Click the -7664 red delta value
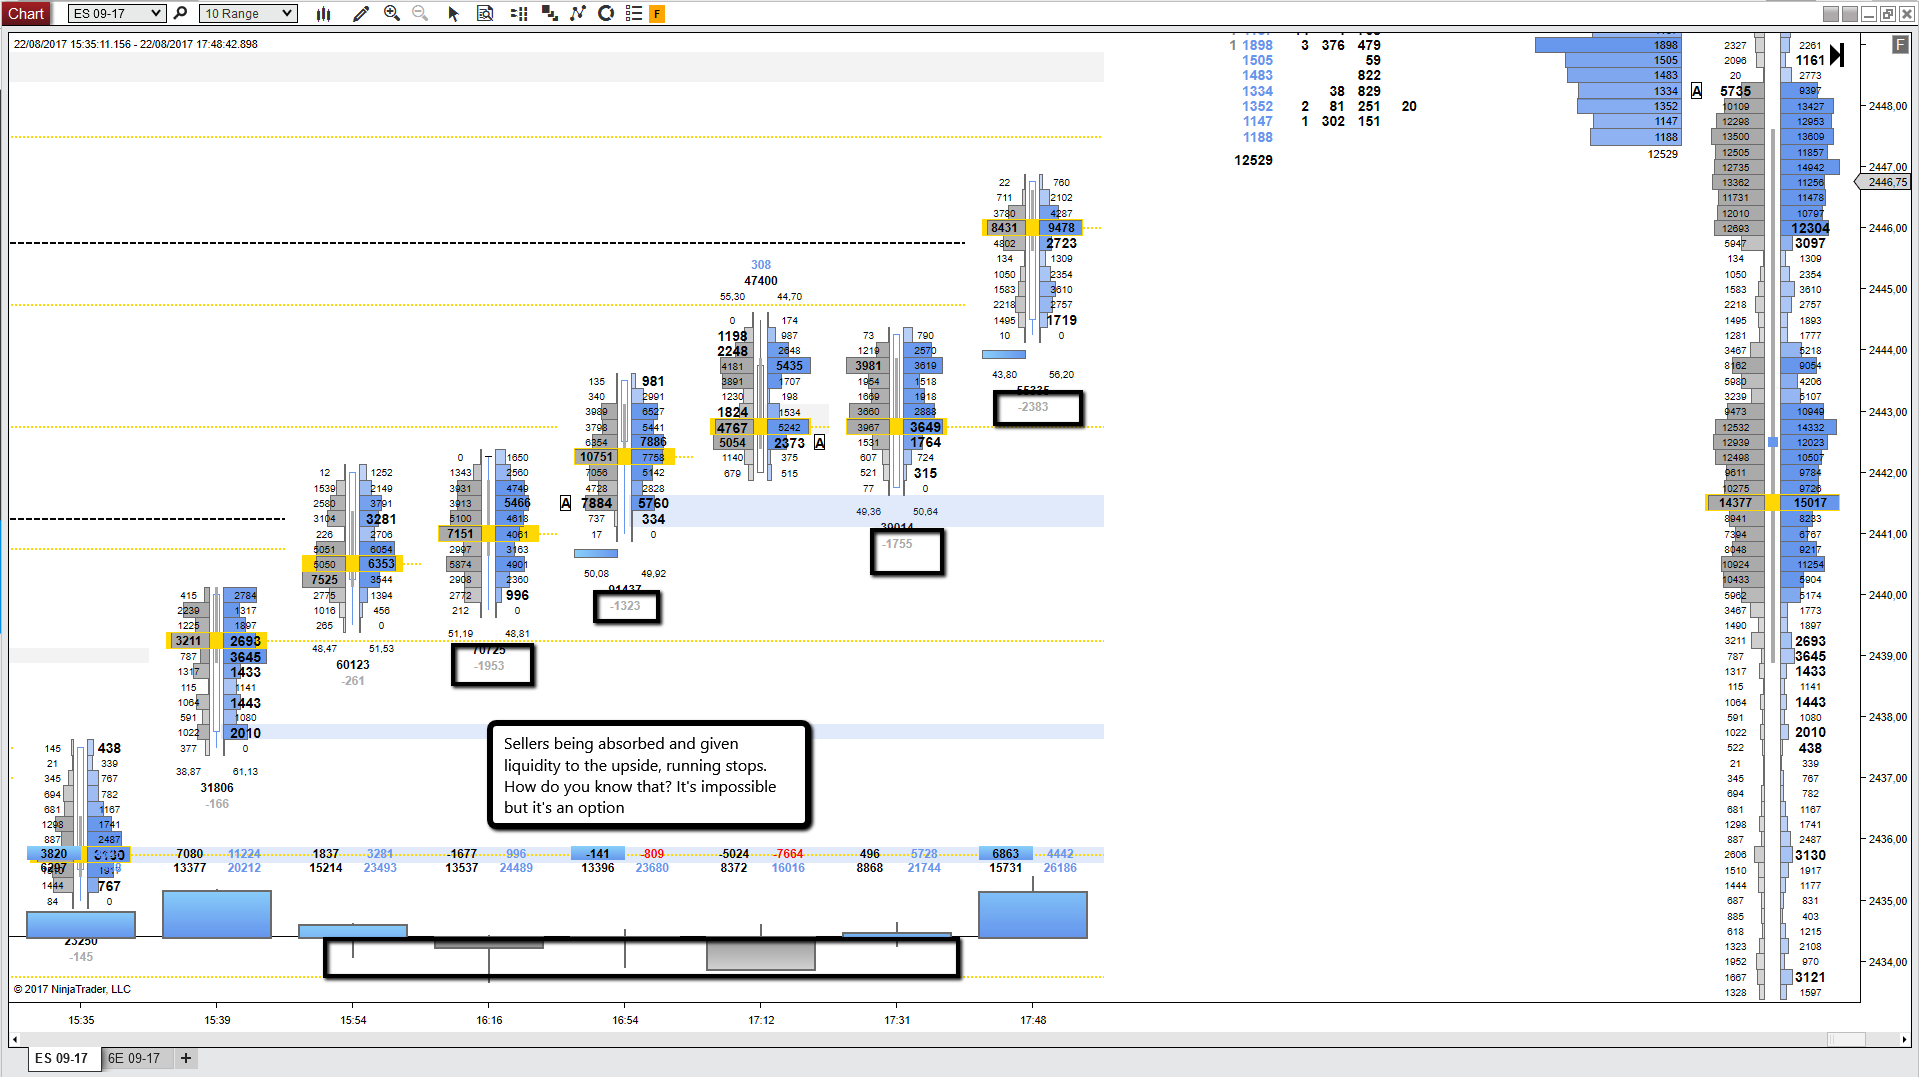Viewport: 1919px width, 1077px height. [x=788, y=854]
